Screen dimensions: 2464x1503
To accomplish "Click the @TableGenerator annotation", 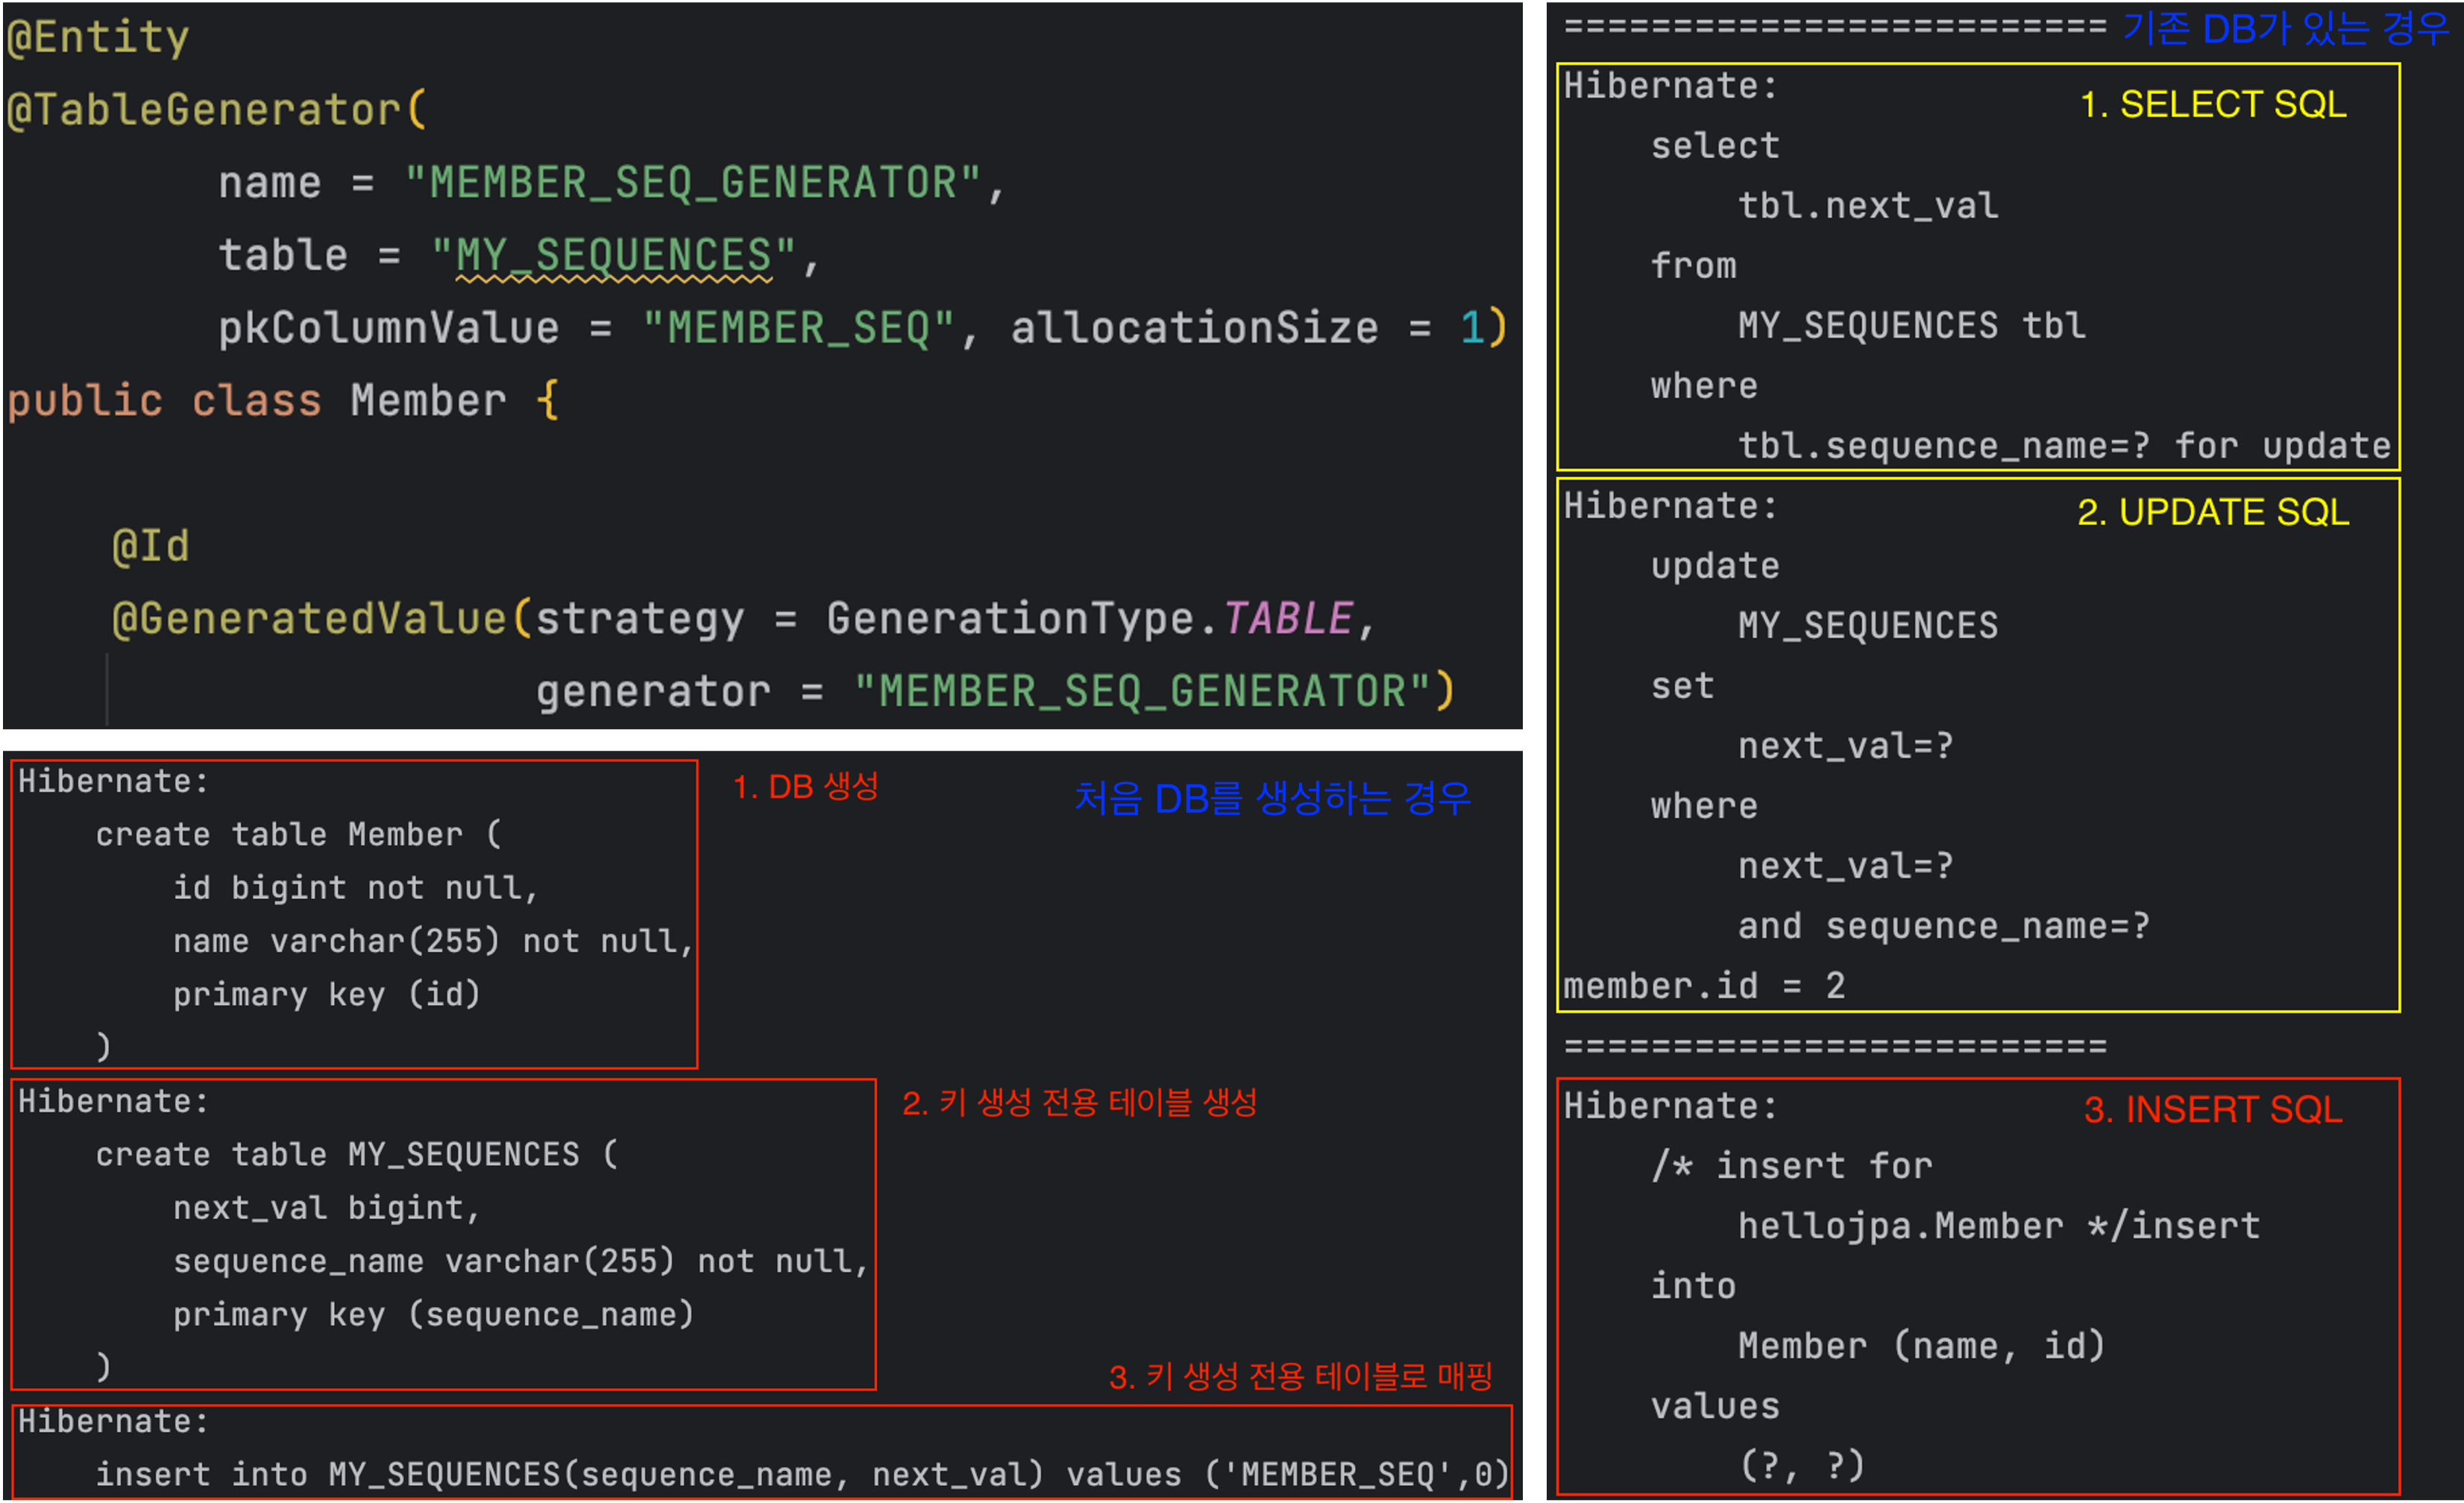I will [x=203, y=110].
